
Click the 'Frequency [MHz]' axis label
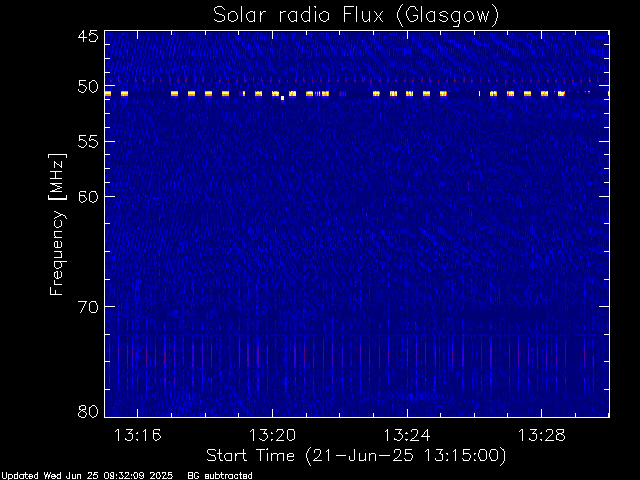coord(57,224)
